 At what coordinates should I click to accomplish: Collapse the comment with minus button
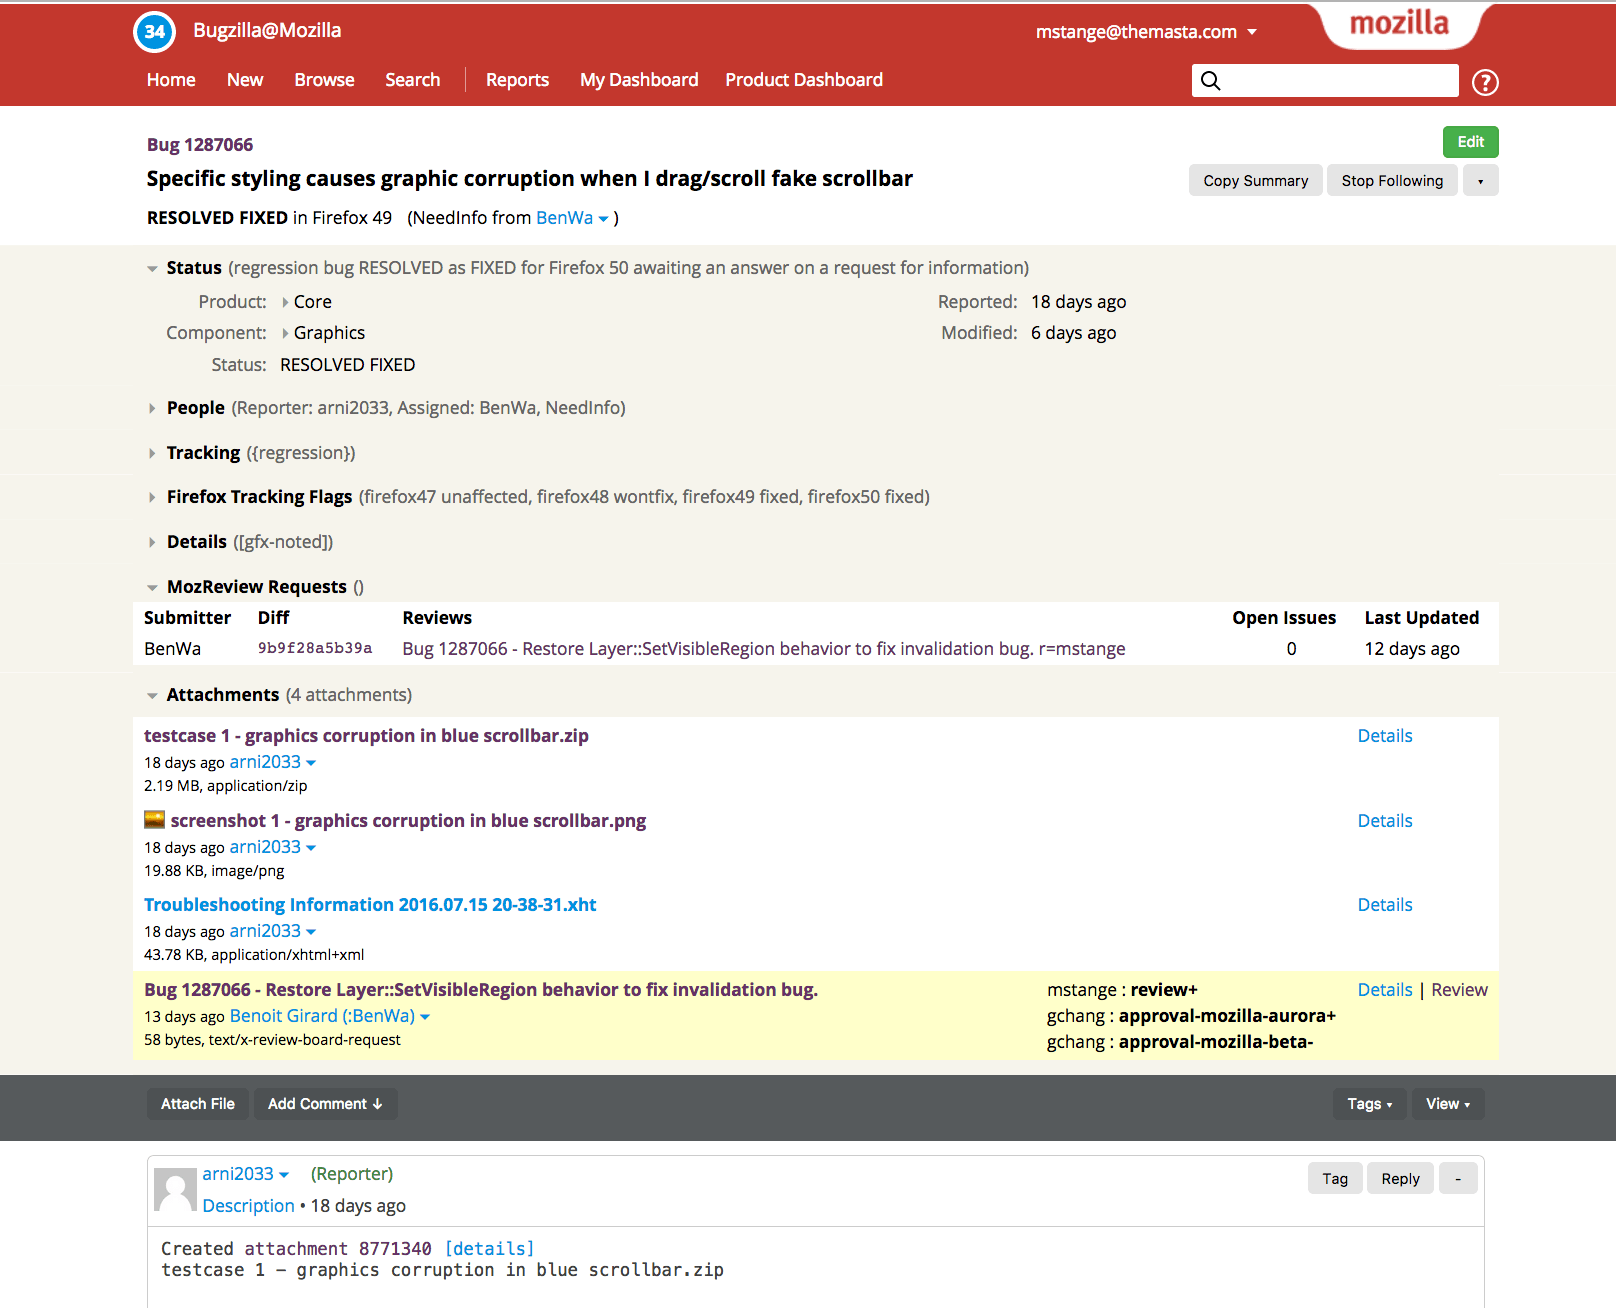[1458, 1178]
